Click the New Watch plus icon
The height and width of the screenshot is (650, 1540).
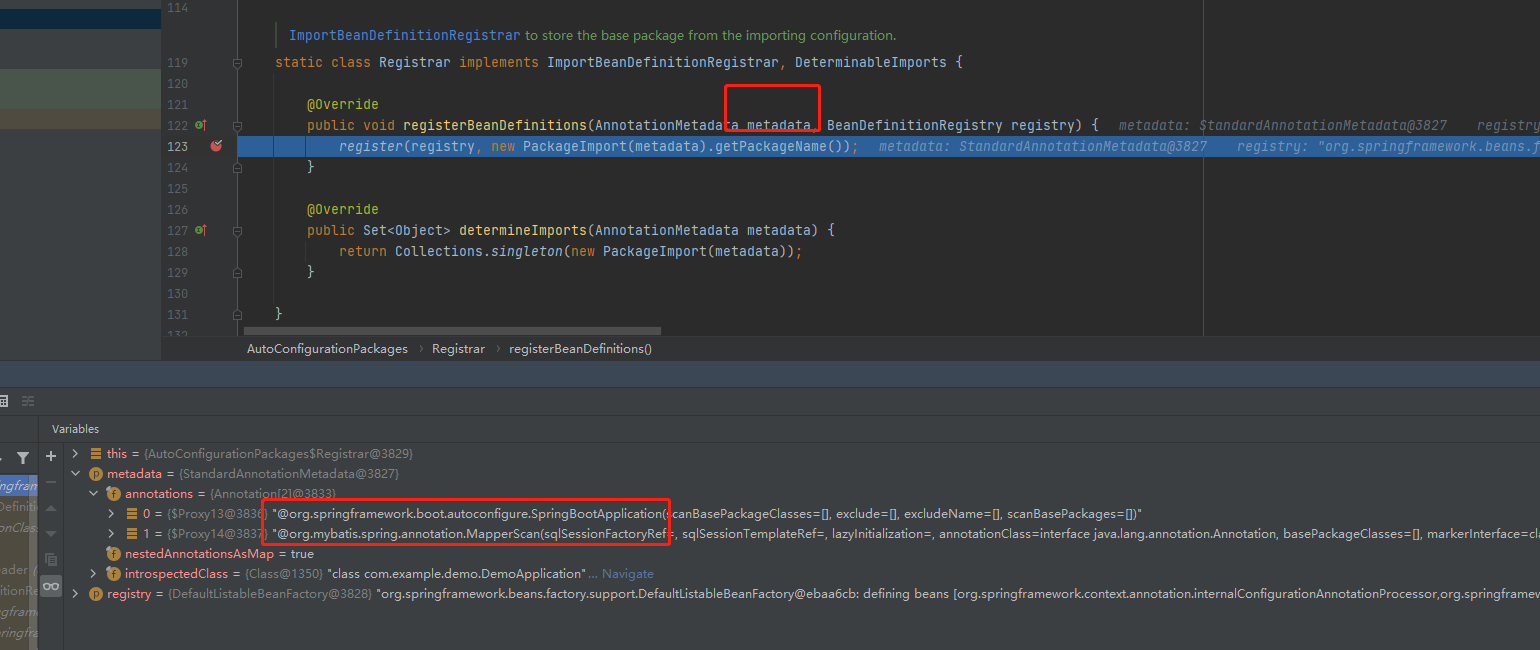(52, 456)
